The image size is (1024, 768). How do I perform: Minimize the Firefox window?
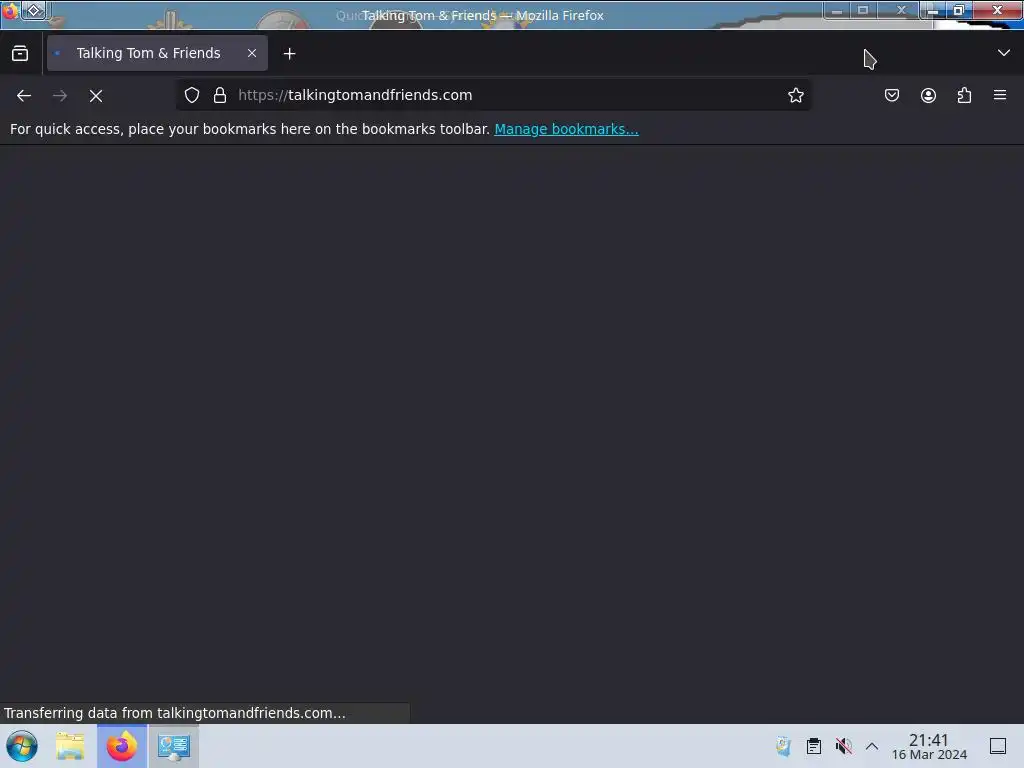pos(933,10)
